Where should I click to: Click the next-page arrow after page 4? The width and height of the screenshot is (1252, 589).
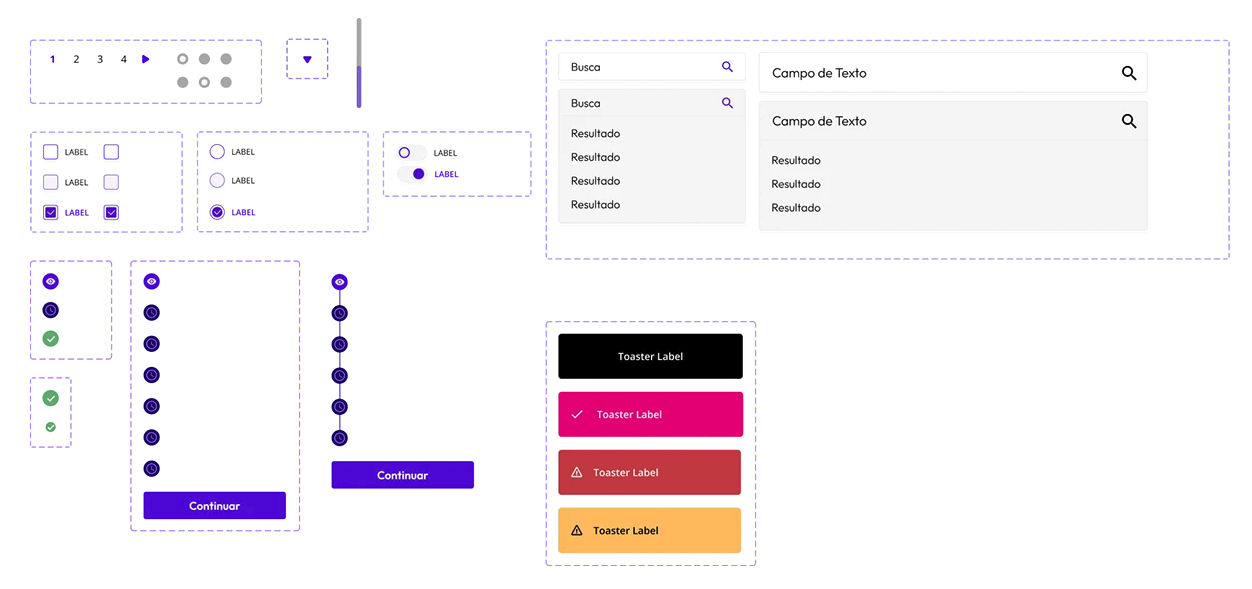145,59
